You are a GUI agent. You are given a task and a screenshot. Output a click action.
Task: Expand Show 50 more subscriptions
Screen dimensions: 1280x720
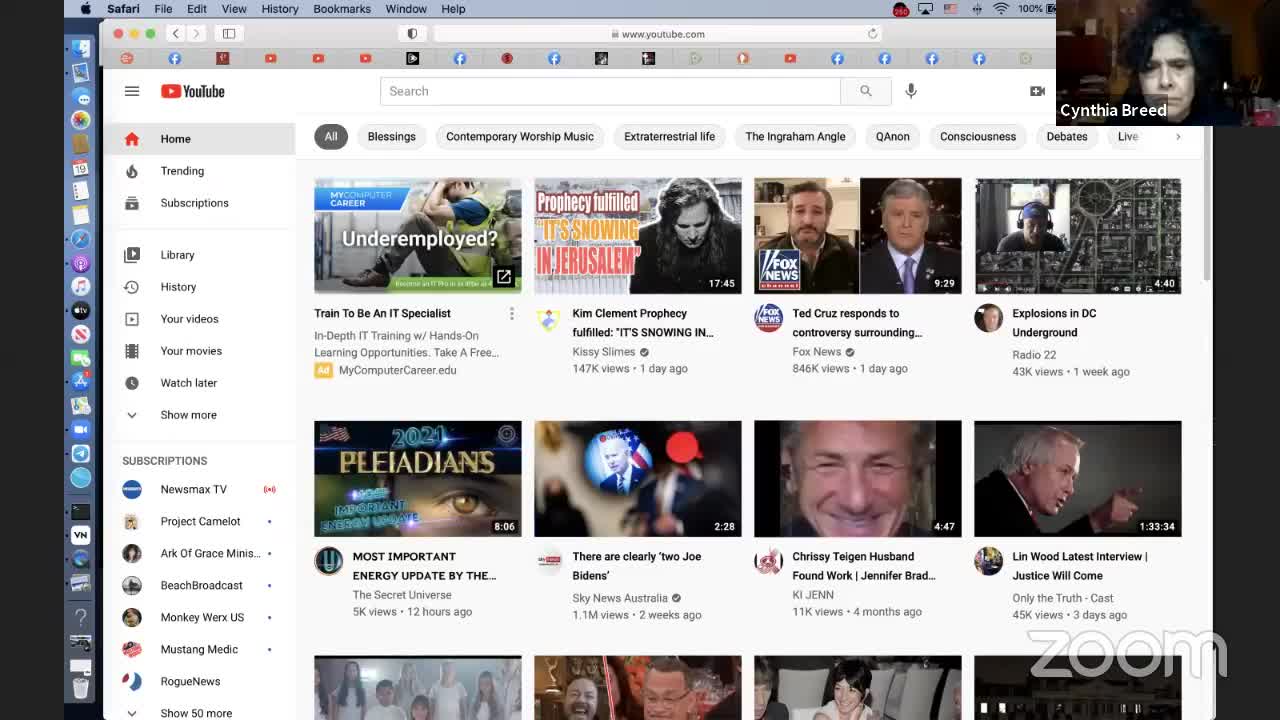(200, 712)
